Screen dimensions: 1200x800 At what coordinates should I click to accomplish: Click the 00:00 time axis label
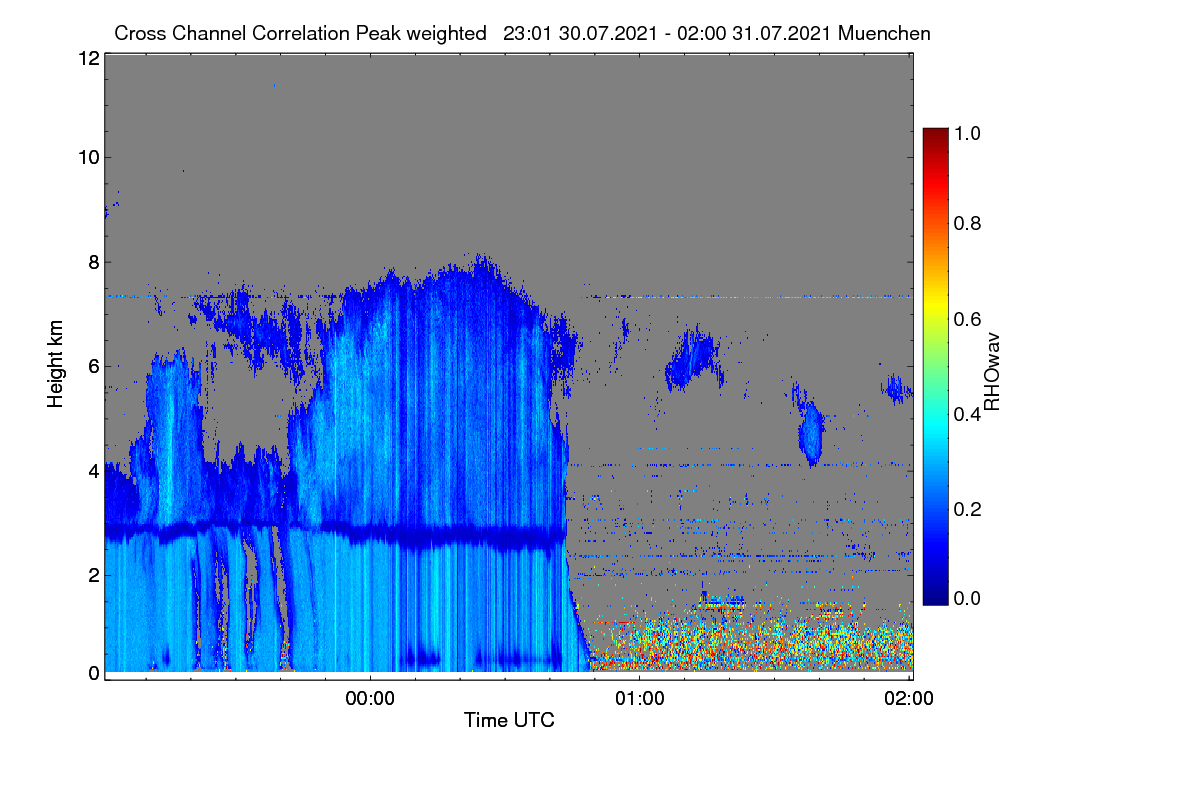click(x=370, y=699)
